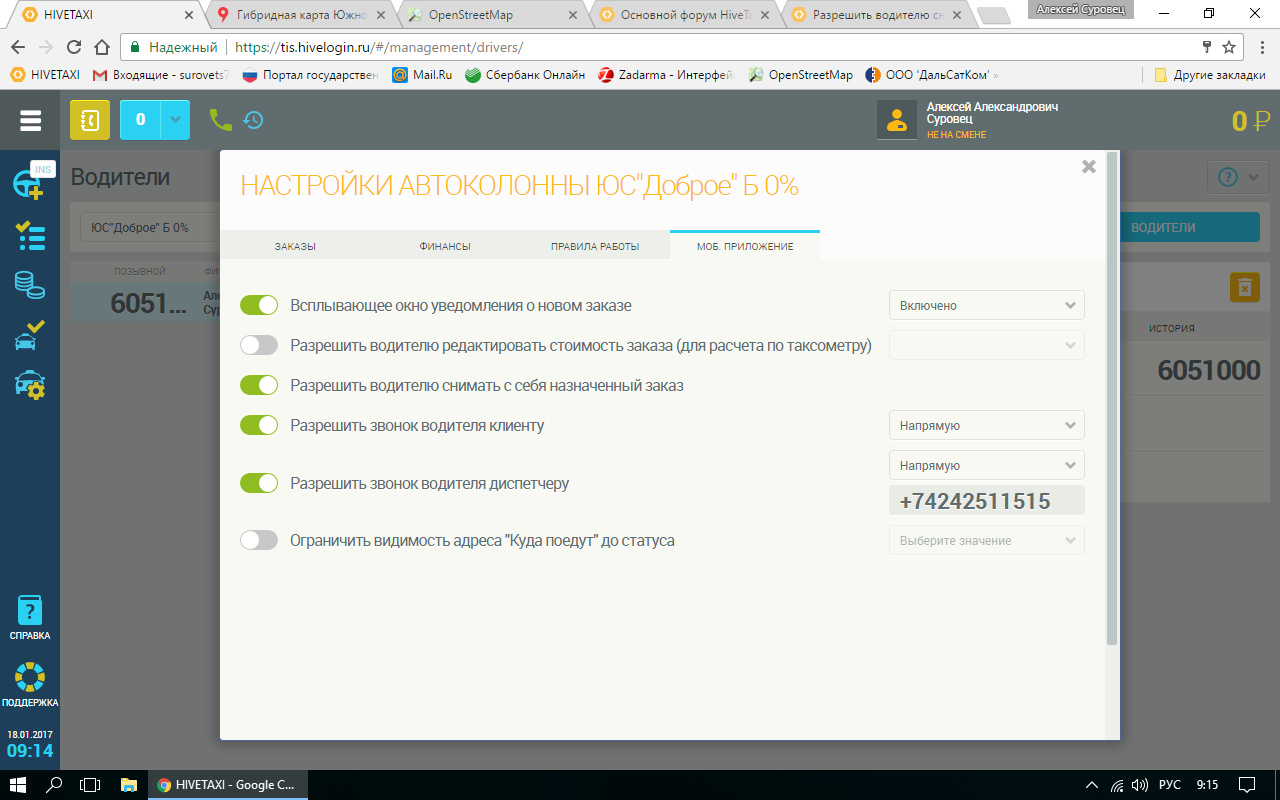Open Справка help in sidebar
The width and height of the screenshot is (1280, 800).
click(30, 617)
